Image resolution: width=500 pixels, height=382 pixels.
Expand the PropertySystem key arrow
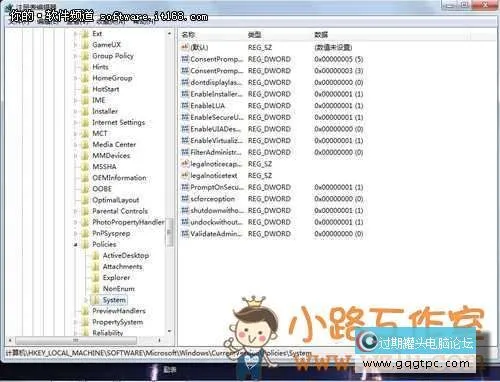click(x=76, y=322)
